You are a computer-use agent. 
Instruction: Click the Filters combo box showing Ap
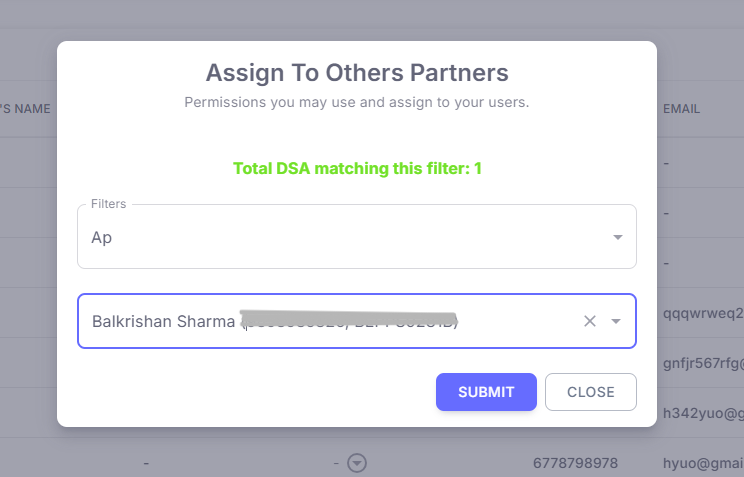tap(340, 237)
